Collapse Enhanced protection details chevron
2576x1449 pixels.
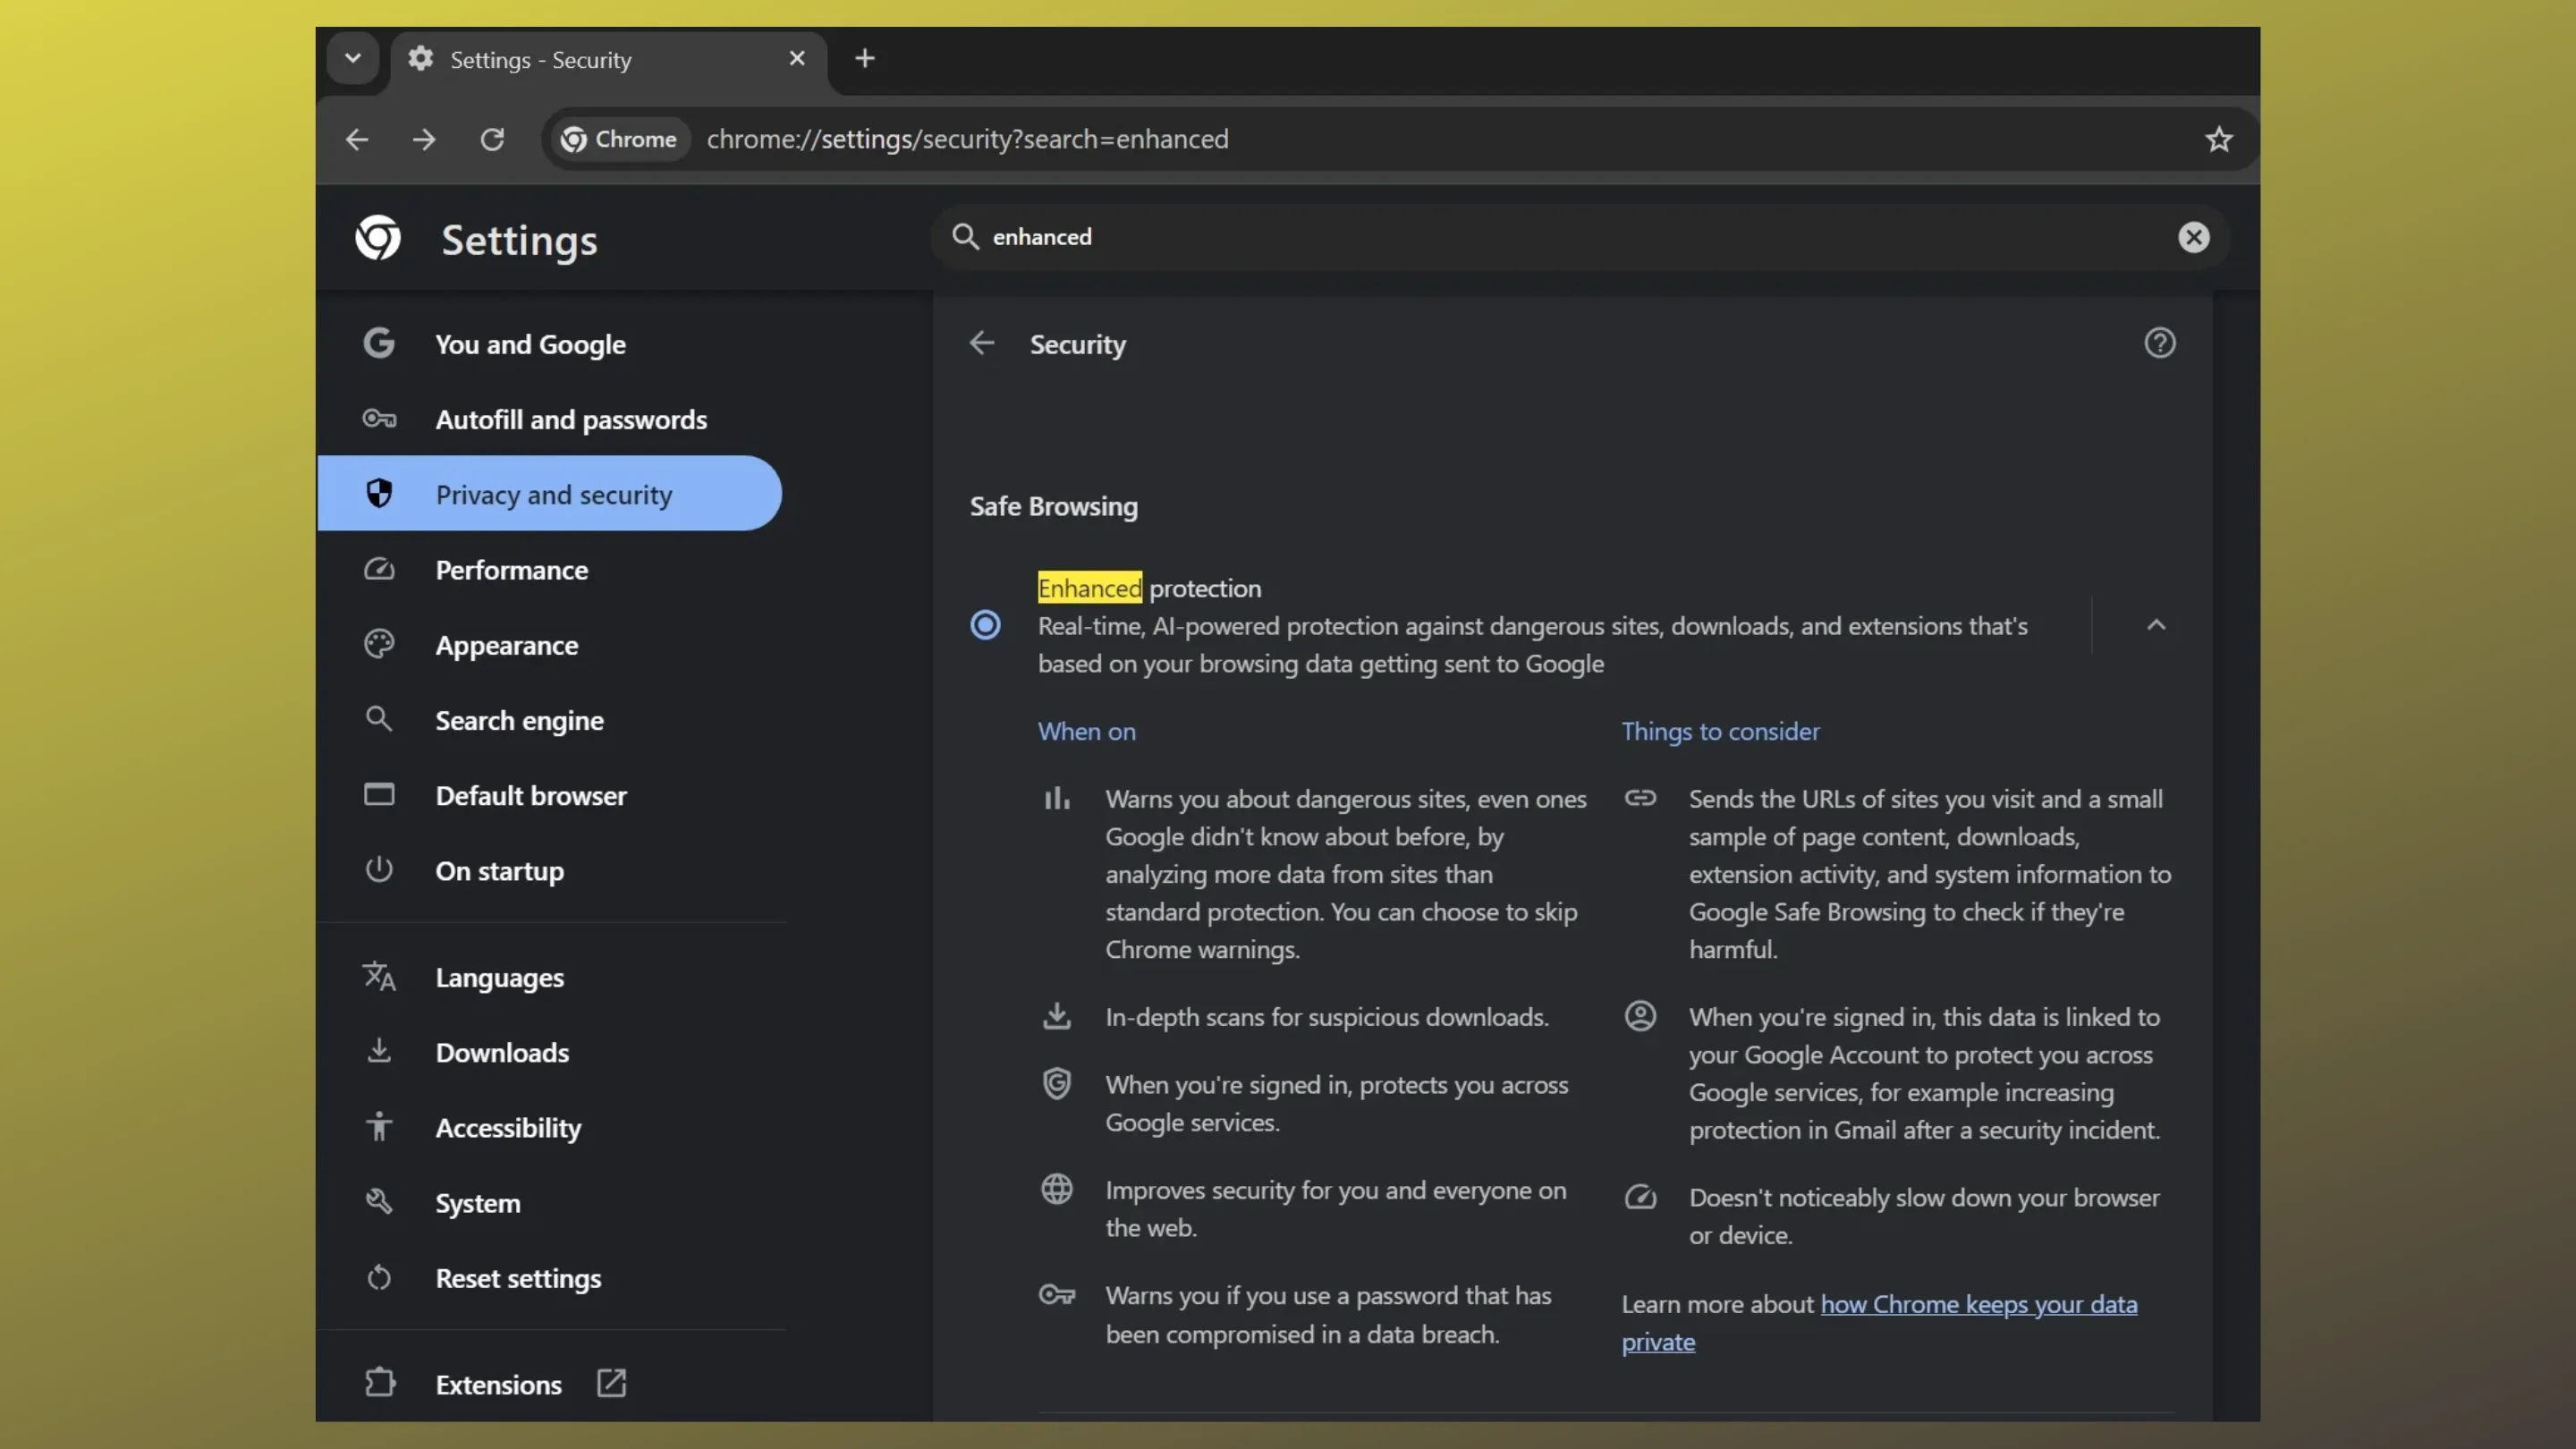pos(2156,625)
